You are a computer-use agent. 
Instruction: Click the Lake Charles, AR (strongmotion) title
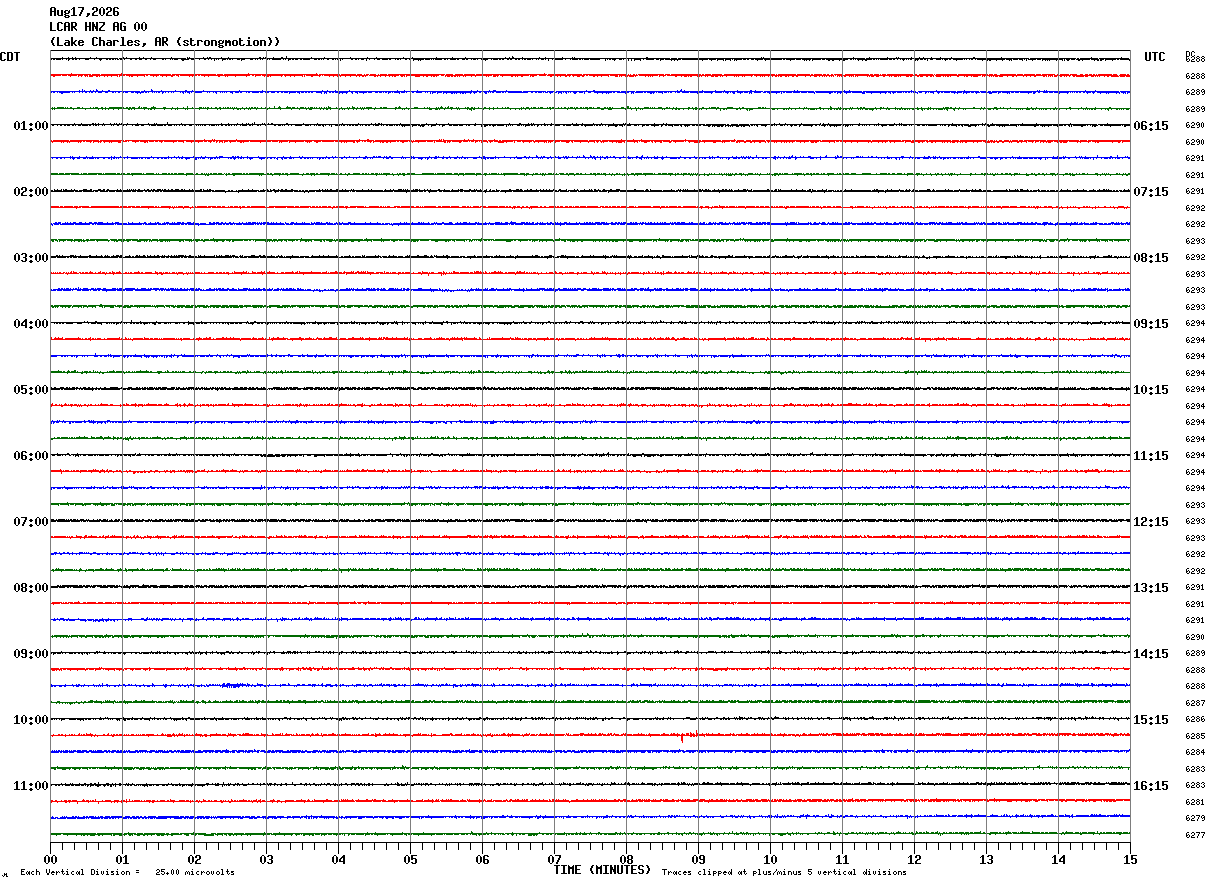[x=165, y=42]
